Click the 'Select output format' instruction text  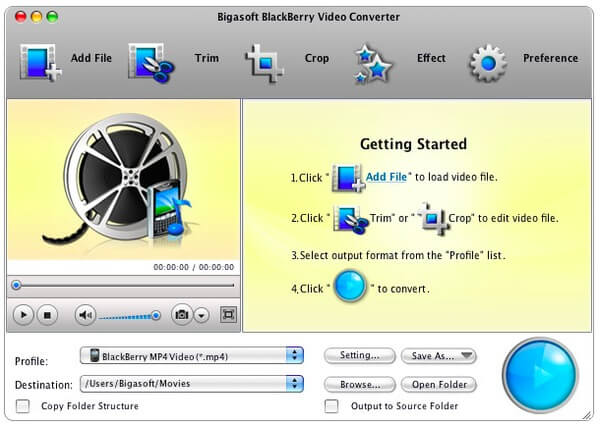coord(398,255)
